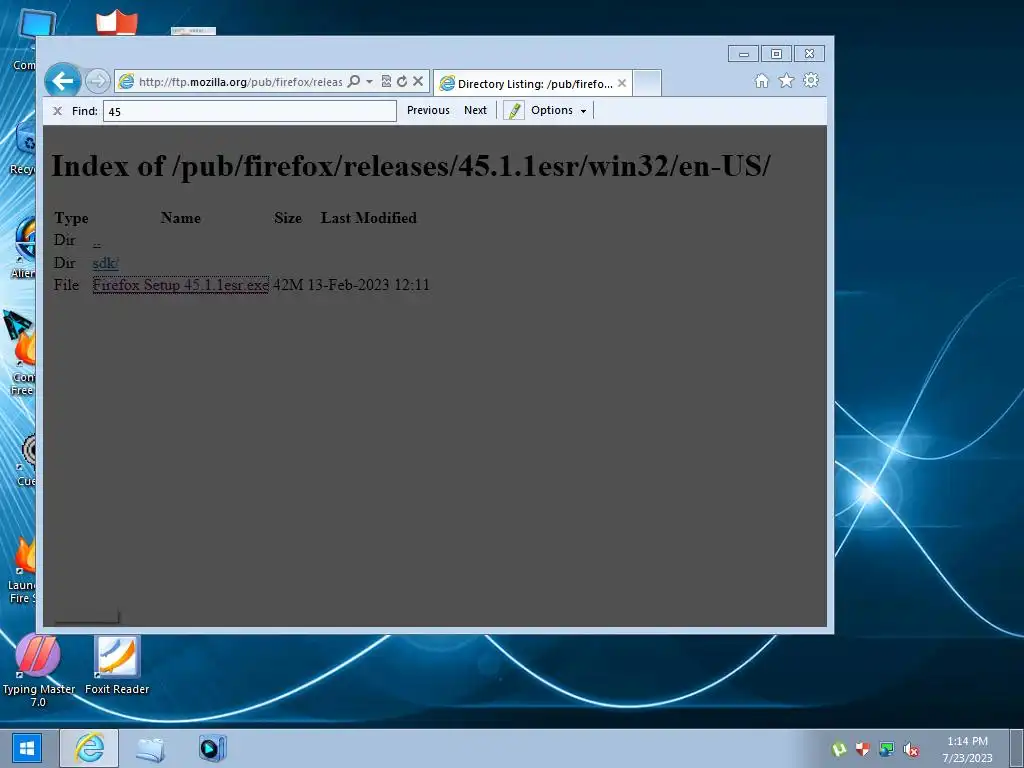Open the parent directory '..' link

(x=97, y=242)
